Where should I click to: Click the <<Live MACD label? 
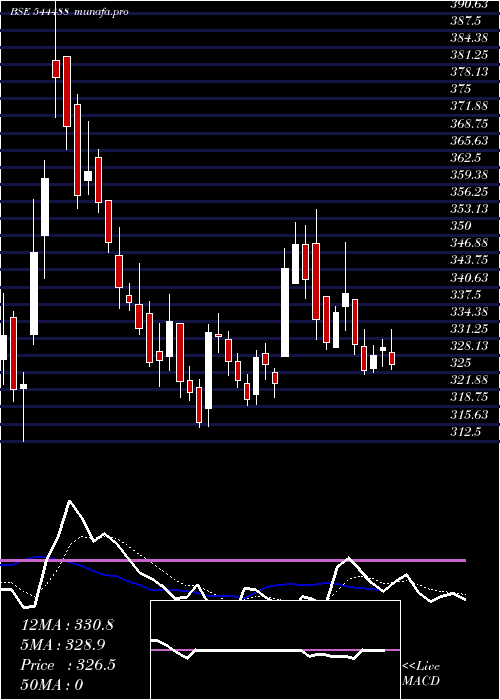(x=421, y=674)
